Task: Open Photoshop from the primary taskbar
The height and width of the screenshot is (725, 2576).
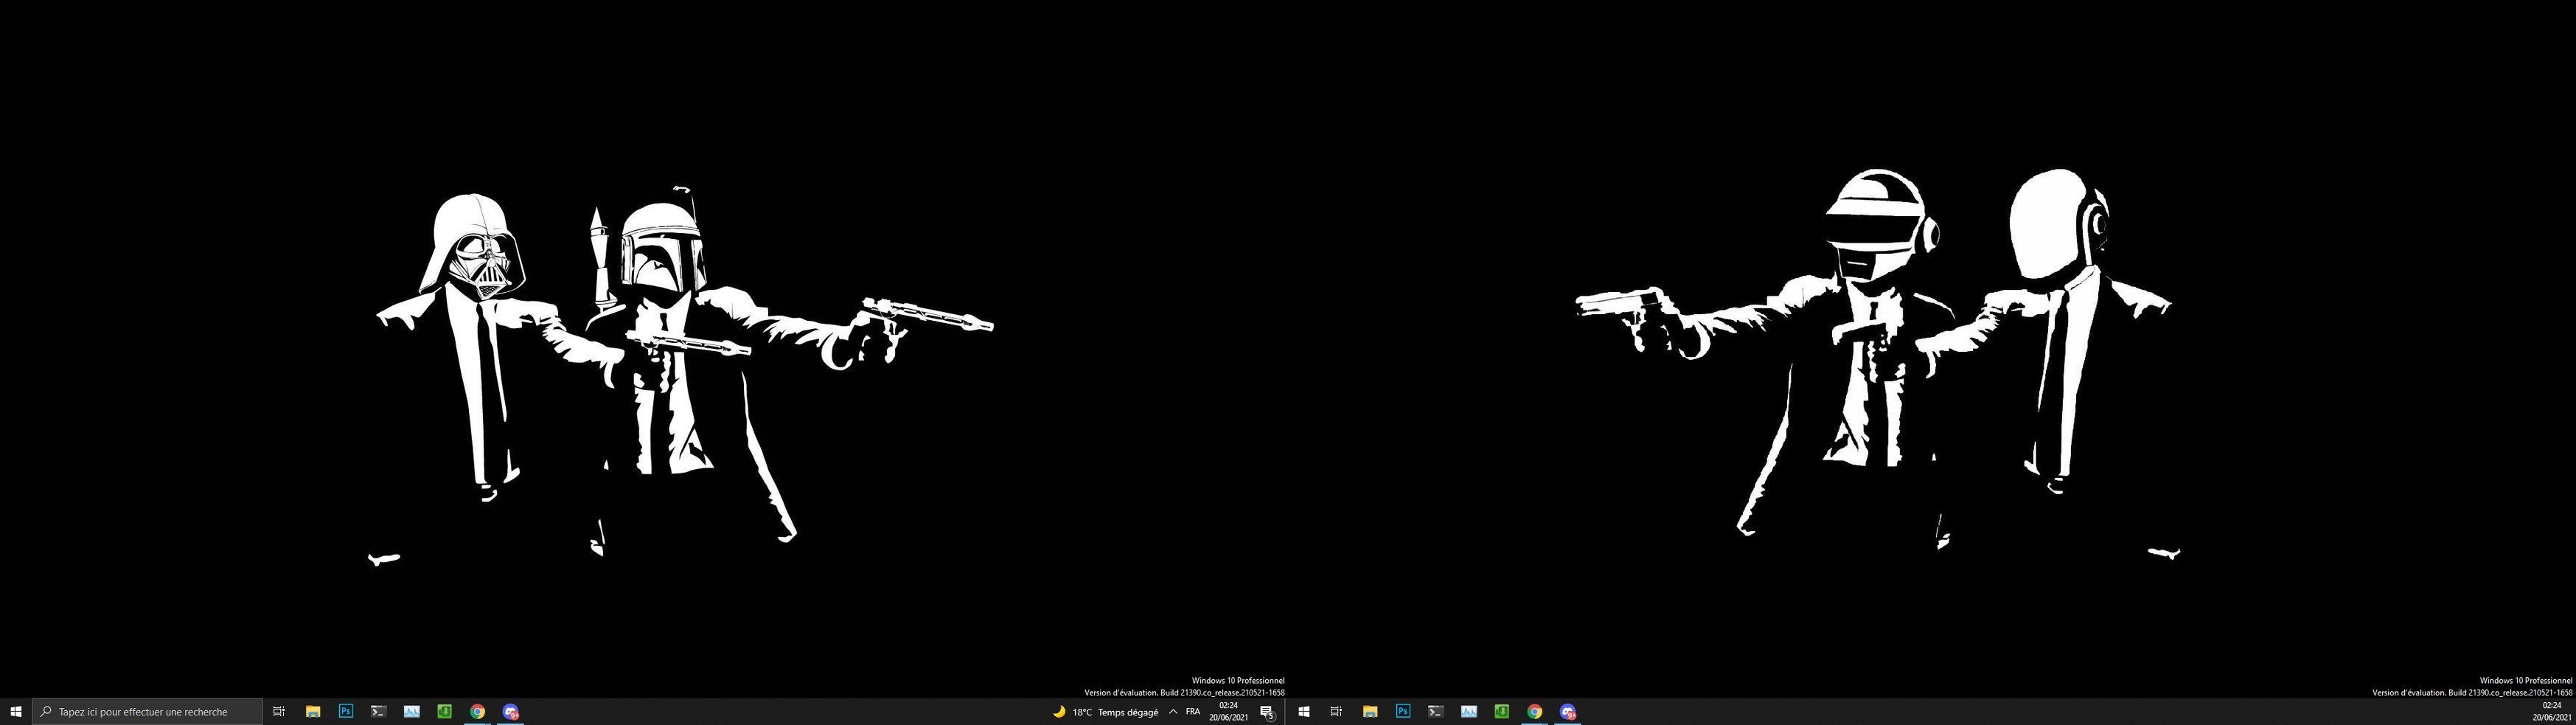Action: pos(345,712)
